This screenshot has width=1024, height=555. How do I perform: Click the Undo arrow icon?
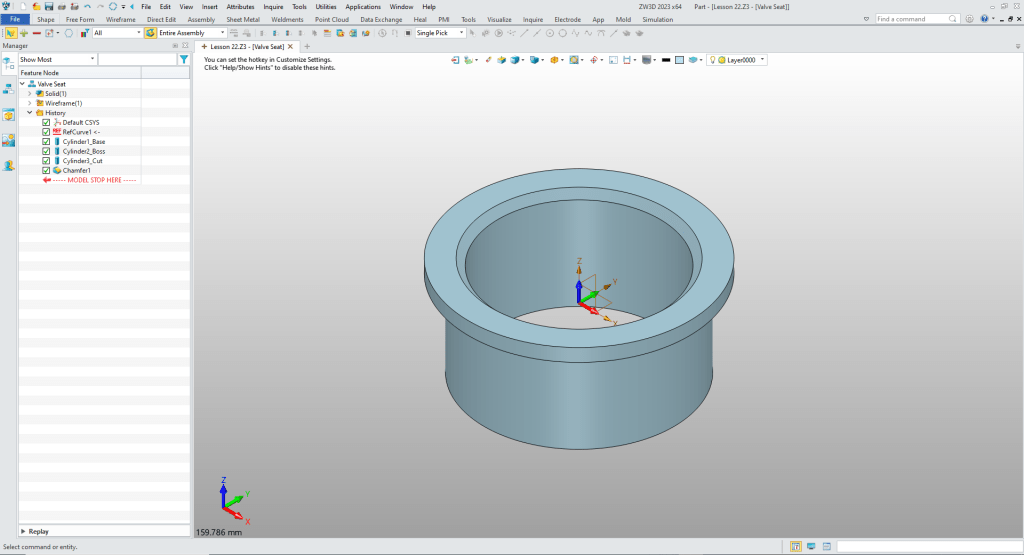pyautogui.click(x=87, y=6)
